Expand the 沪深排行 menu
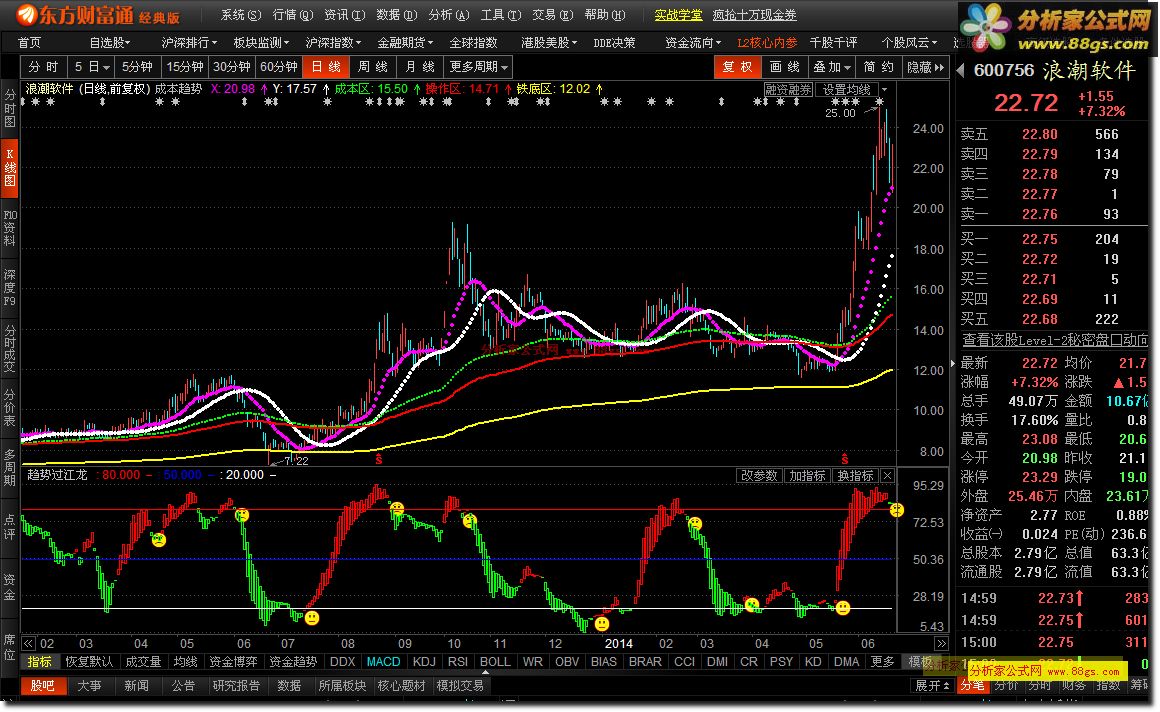This screenshot has width=1160, height=712. [x=189, y=43]
